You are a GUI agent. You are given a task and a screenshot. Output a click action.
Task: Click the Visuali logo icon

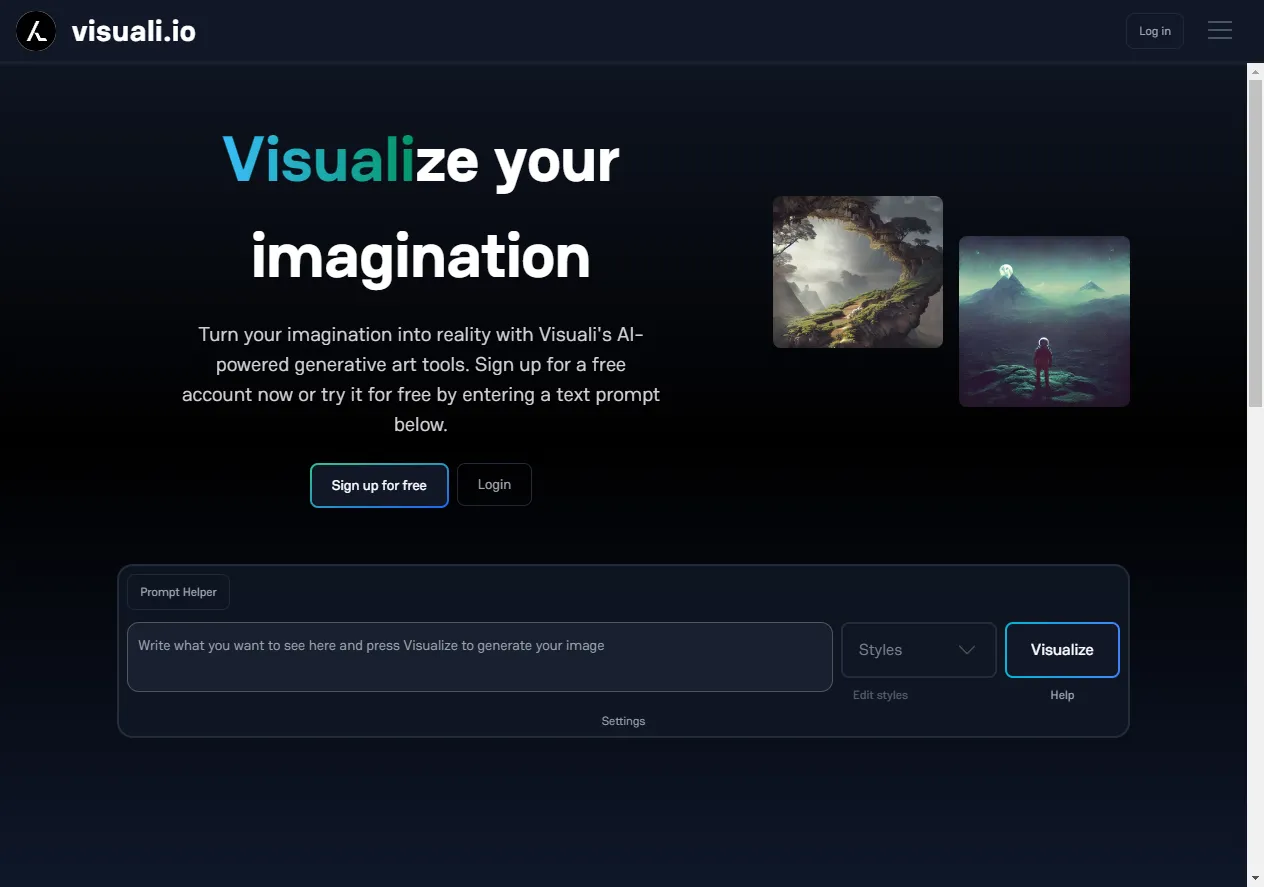35,31
